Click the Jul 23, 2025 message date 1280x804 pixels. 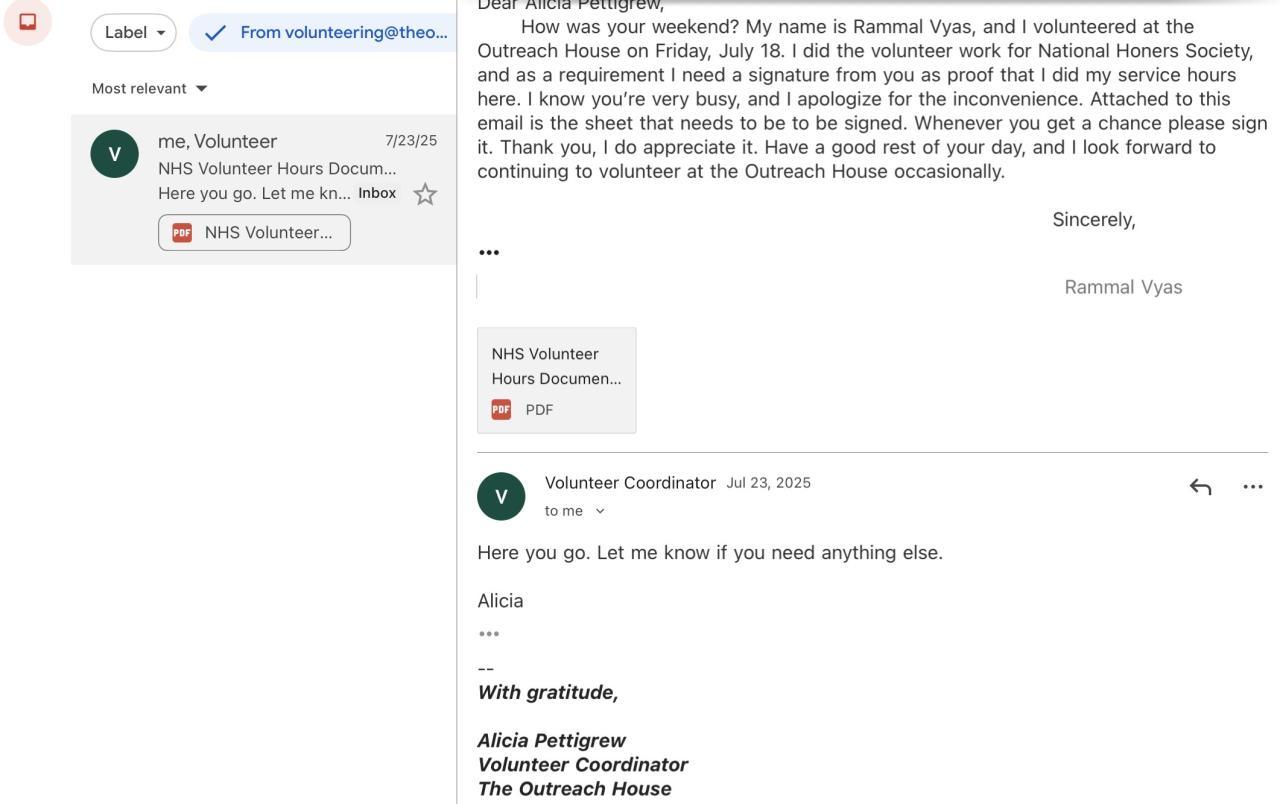coord(768,483)
